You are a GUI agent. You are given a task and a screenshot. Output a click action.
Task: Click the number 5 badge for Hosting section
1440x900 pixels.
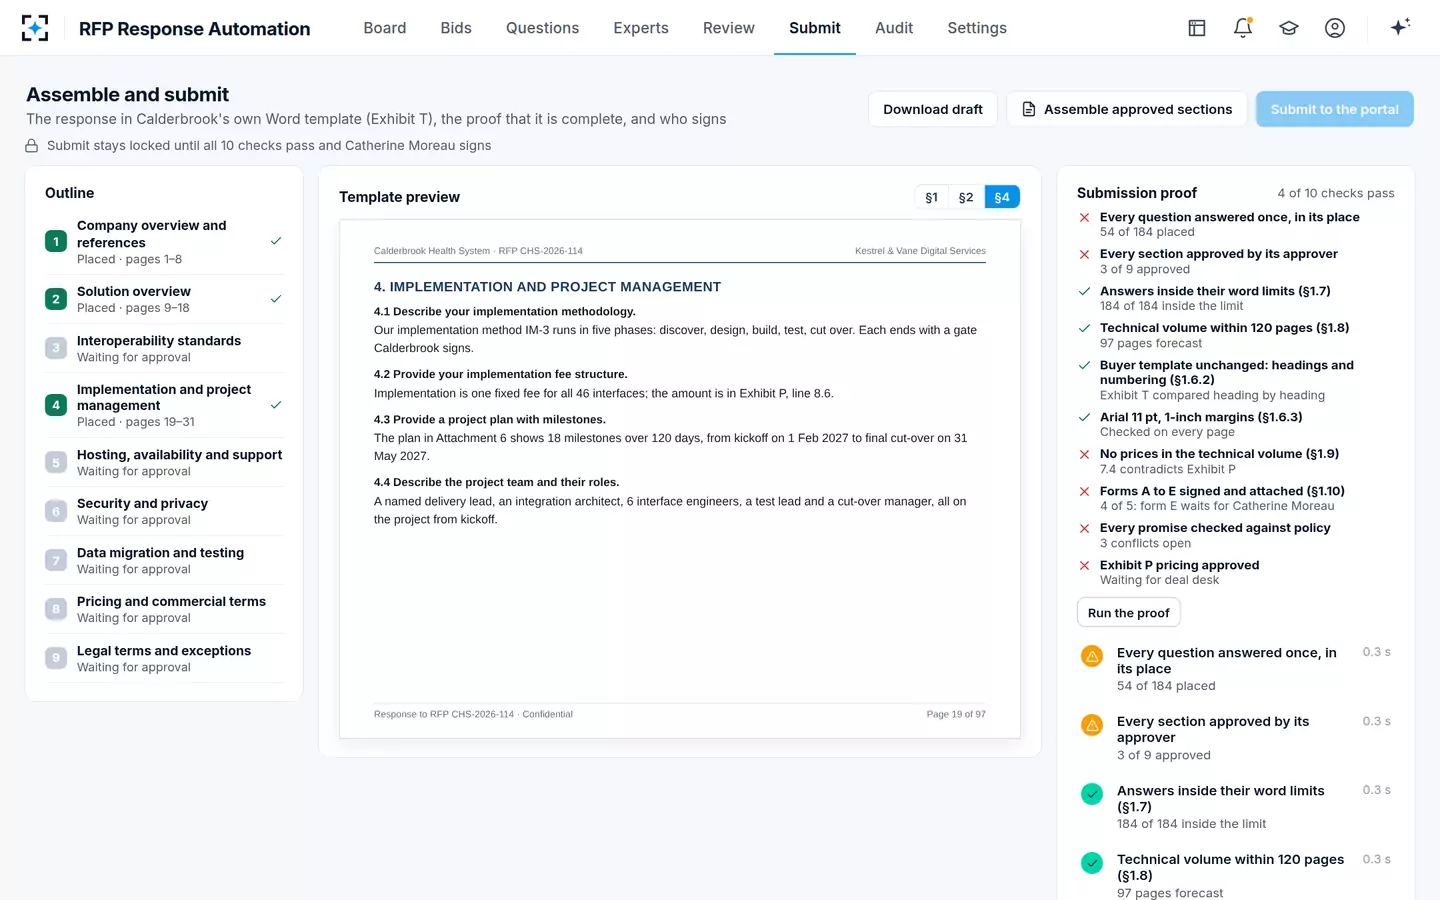56,462
